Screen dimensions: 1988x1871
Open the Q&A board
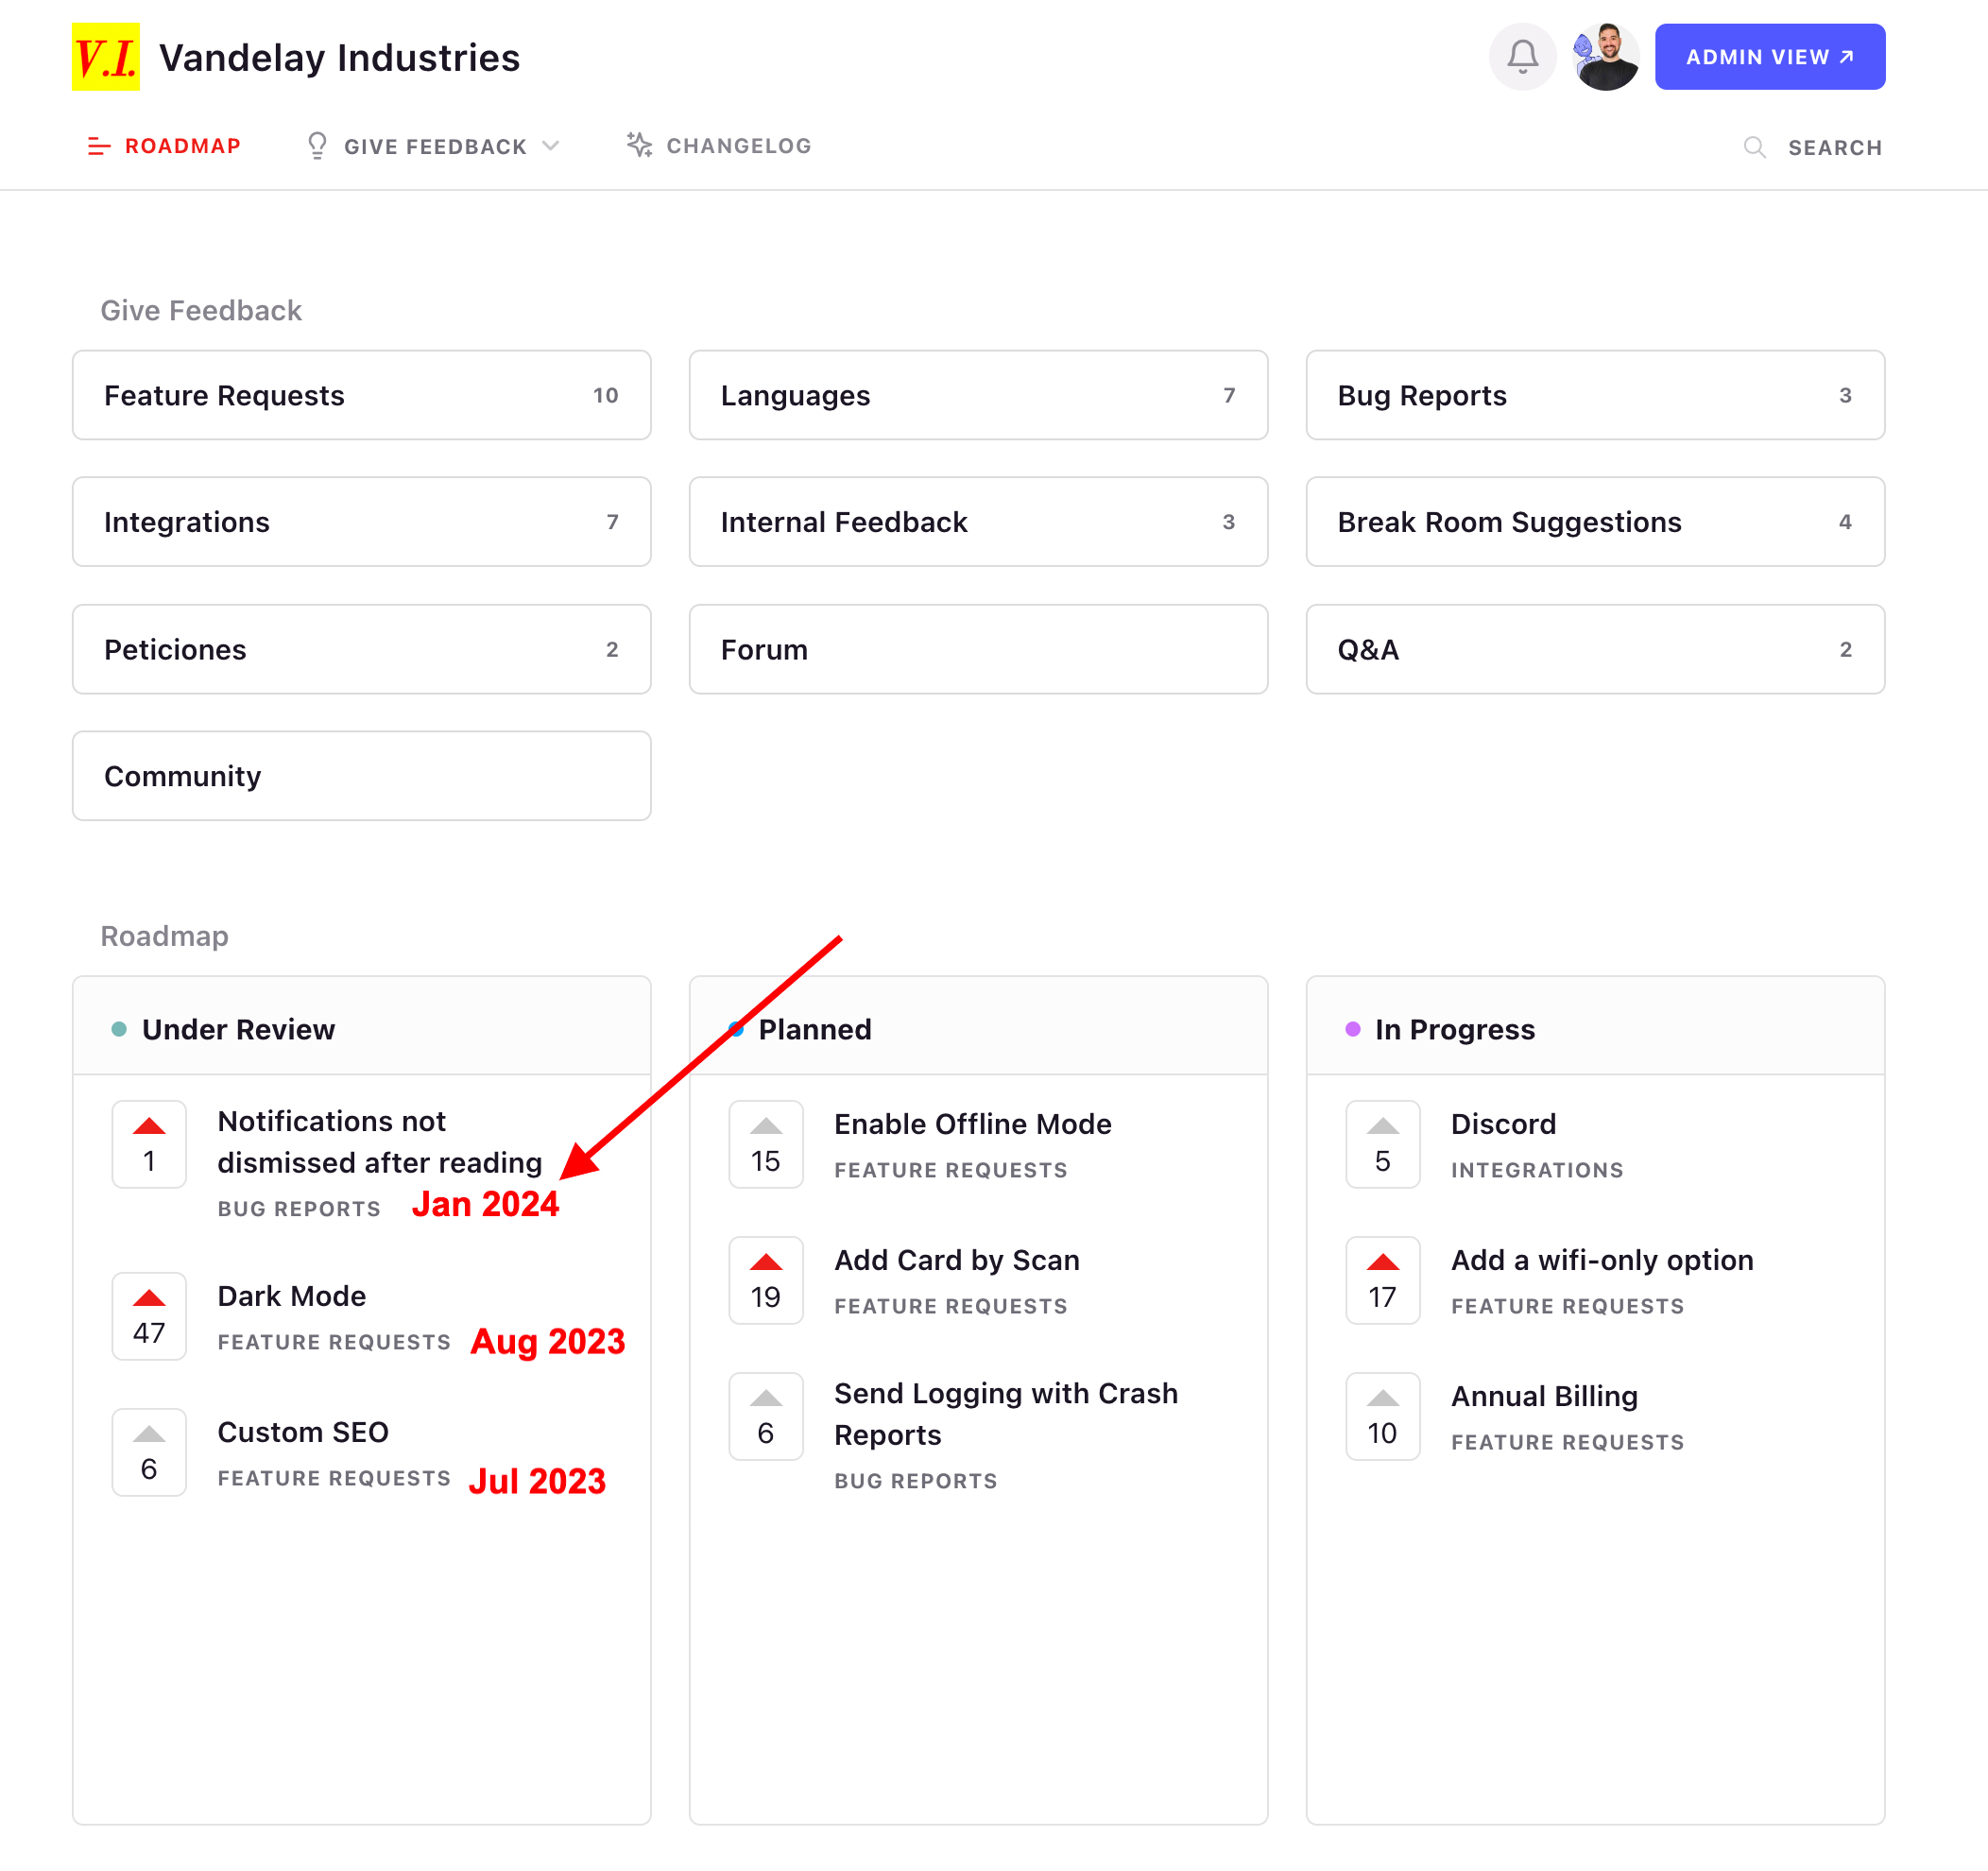click(x=1596, y=649)
